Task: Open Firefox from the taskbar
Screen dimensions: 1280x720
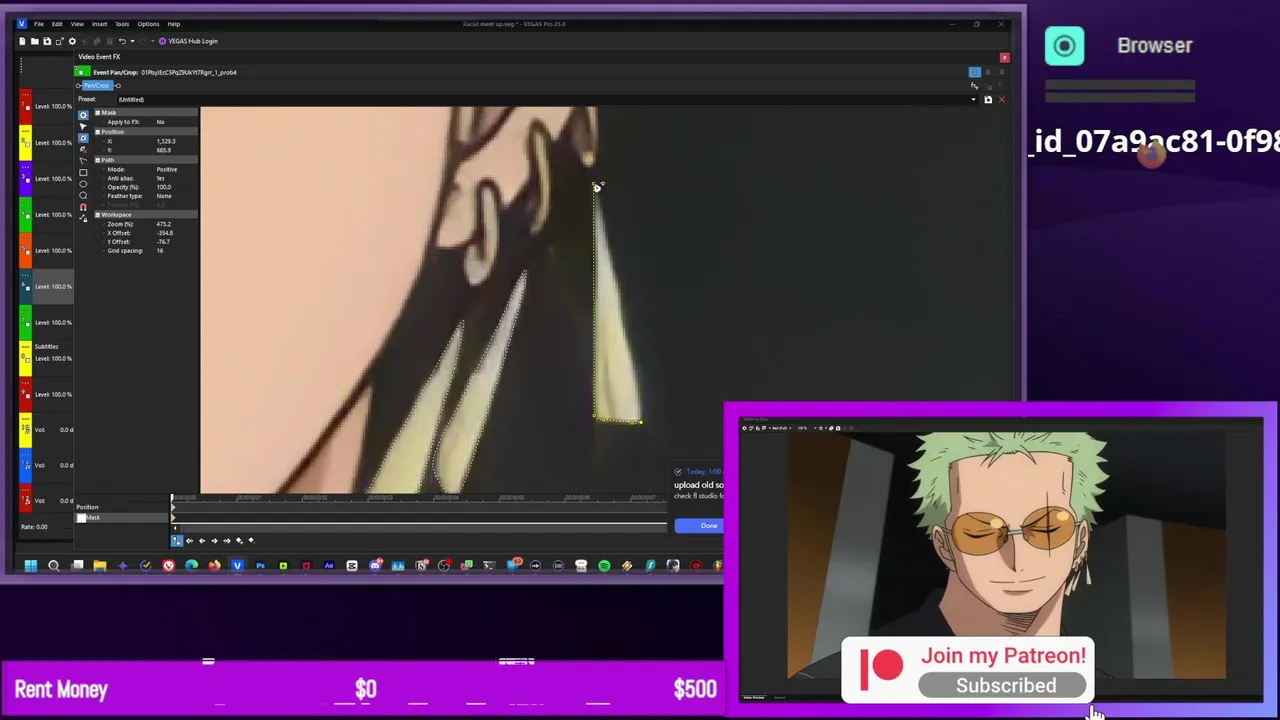Action: point(214,566)
